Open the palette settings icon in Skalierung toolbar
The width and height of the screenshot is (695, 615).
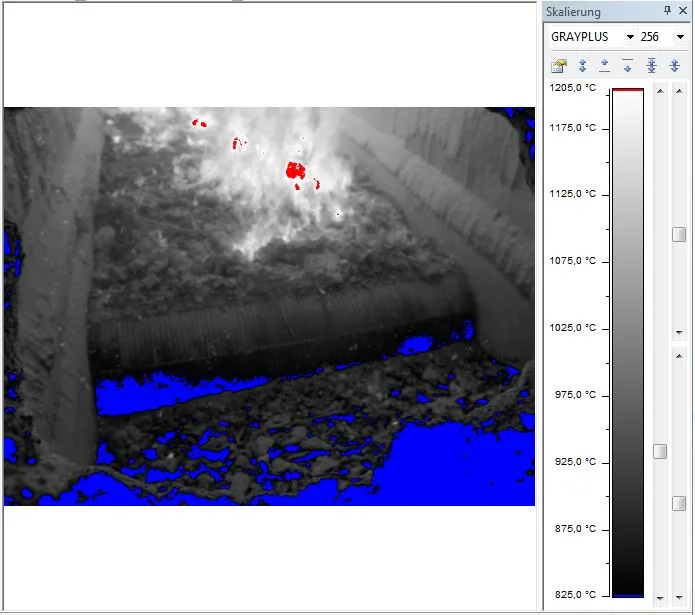[x=559, y=66]
